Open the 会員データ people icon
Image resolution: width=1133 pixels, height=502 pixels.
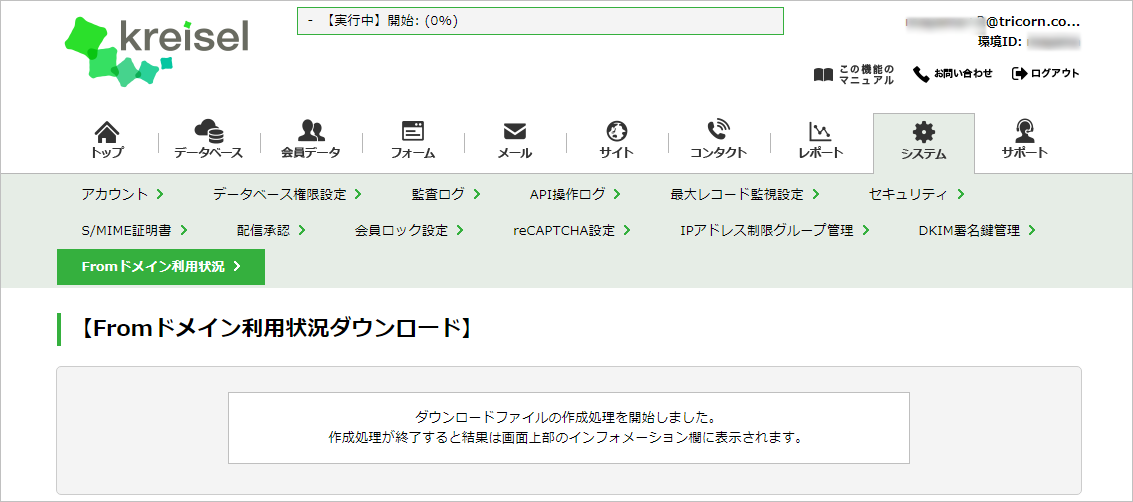pyautogui.click(x=311, y=131)
